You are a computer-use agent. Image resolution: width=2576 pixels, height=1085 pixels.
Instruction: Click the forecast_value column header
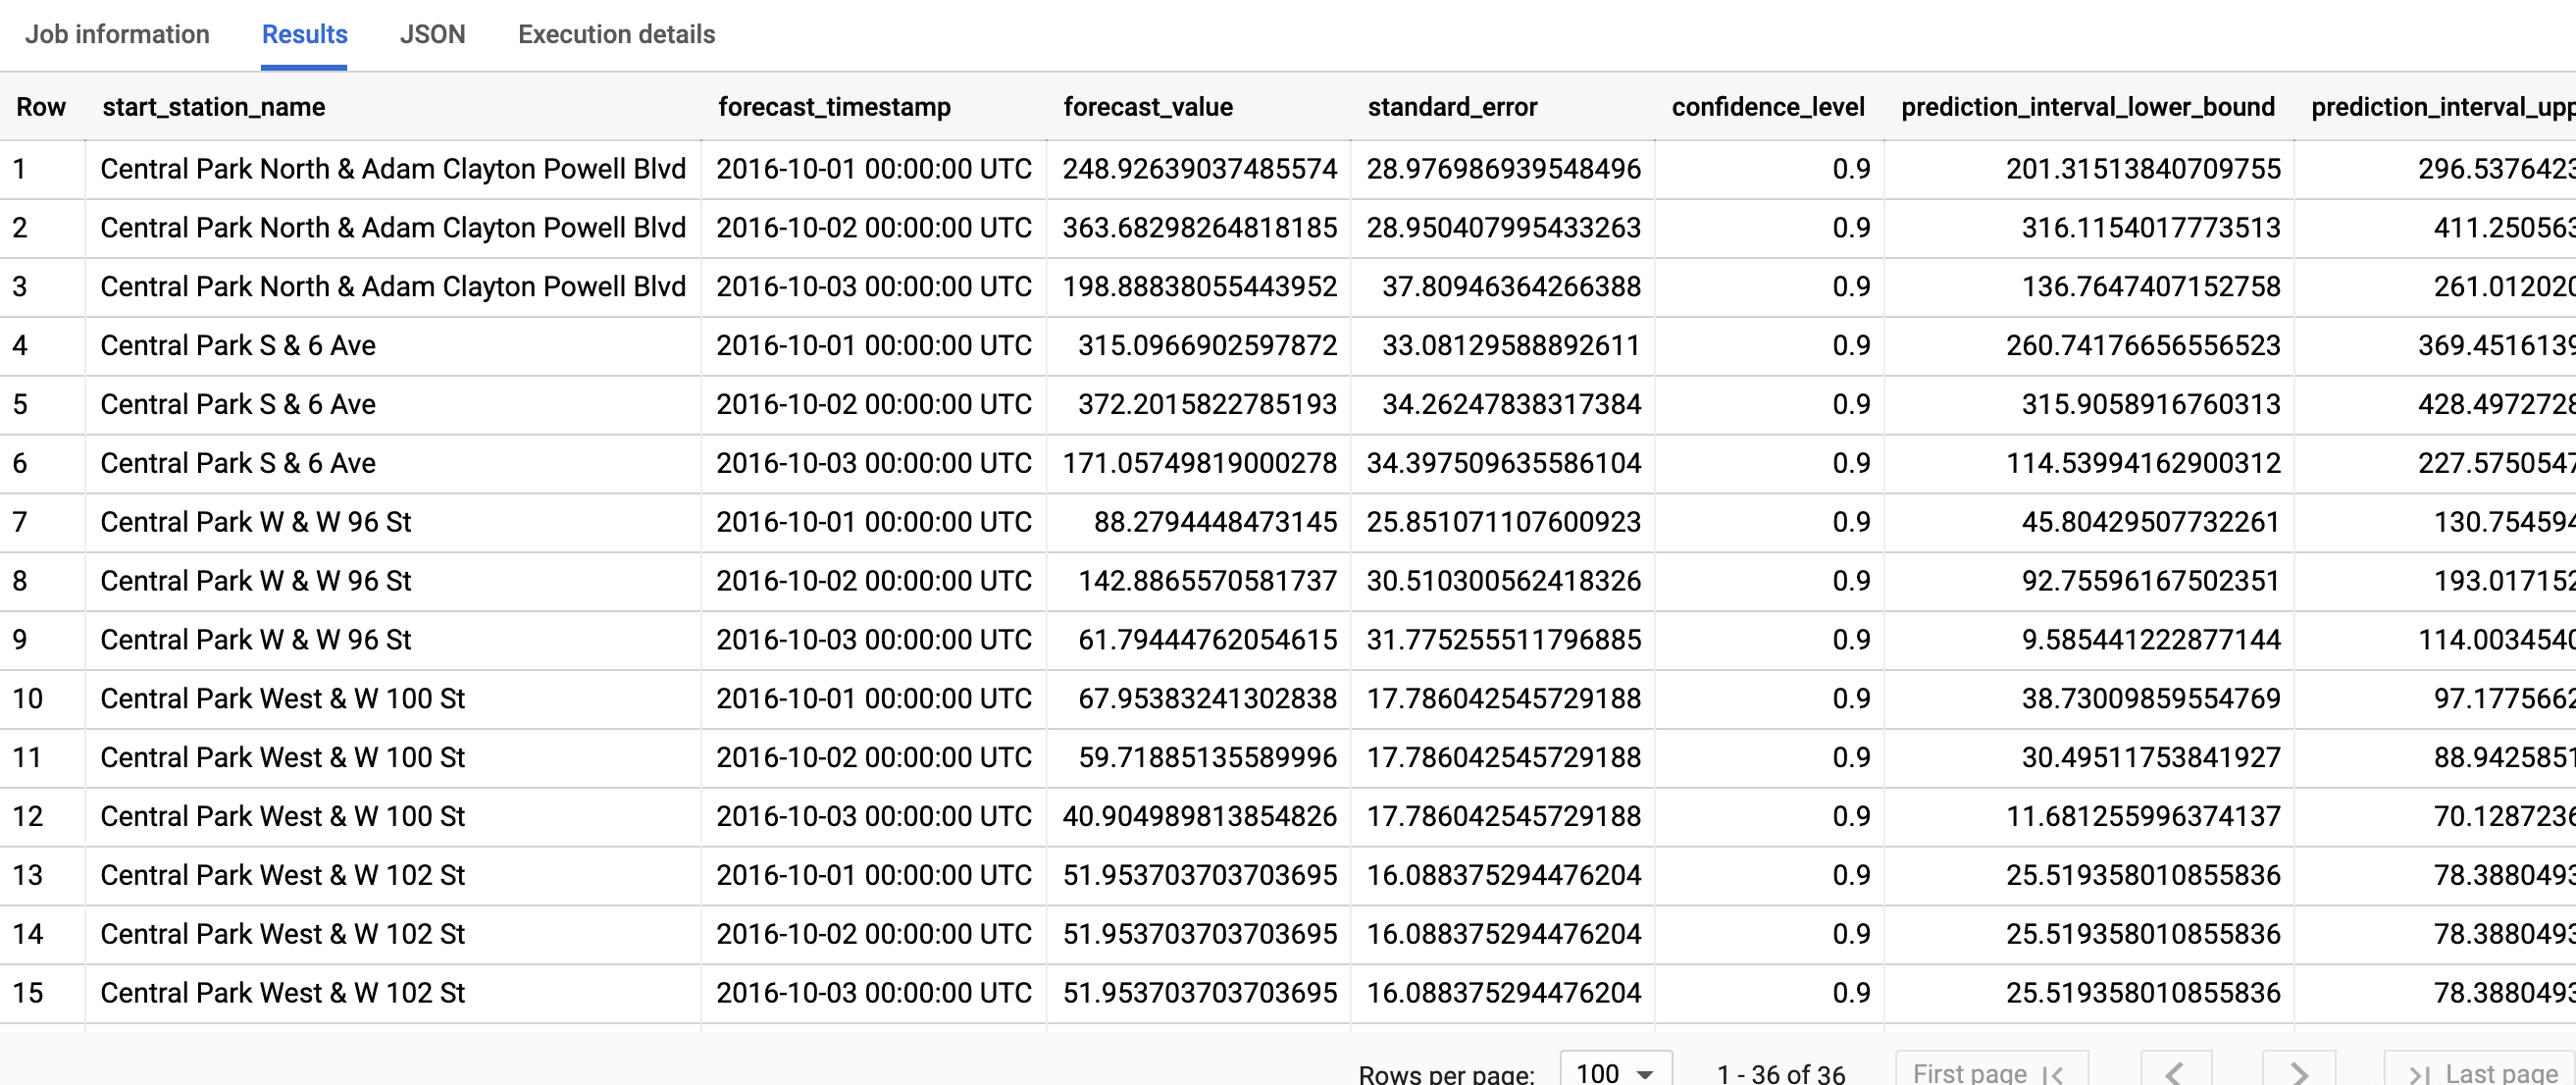point(1148,107)
